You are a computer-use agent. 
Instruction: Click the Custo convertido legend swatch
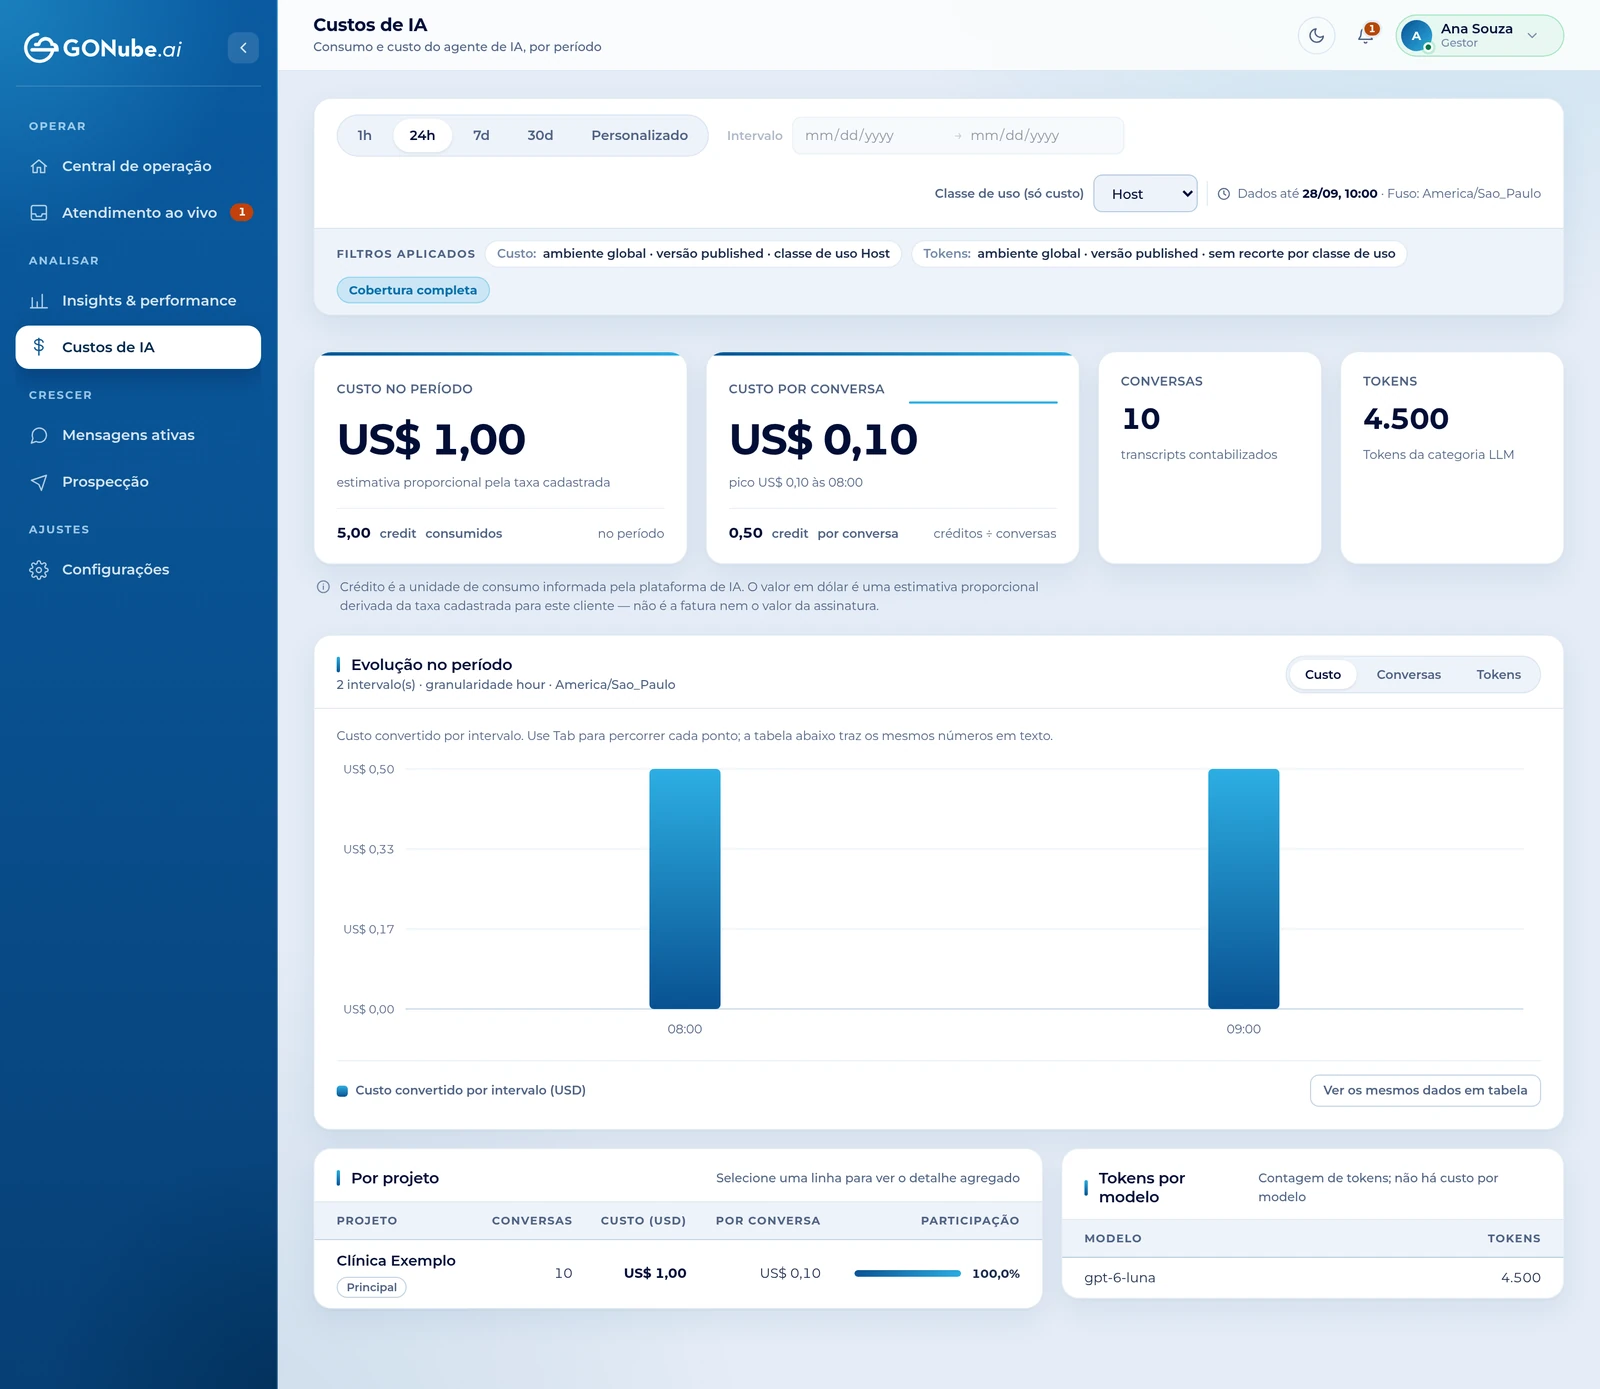coord(342,1091)
